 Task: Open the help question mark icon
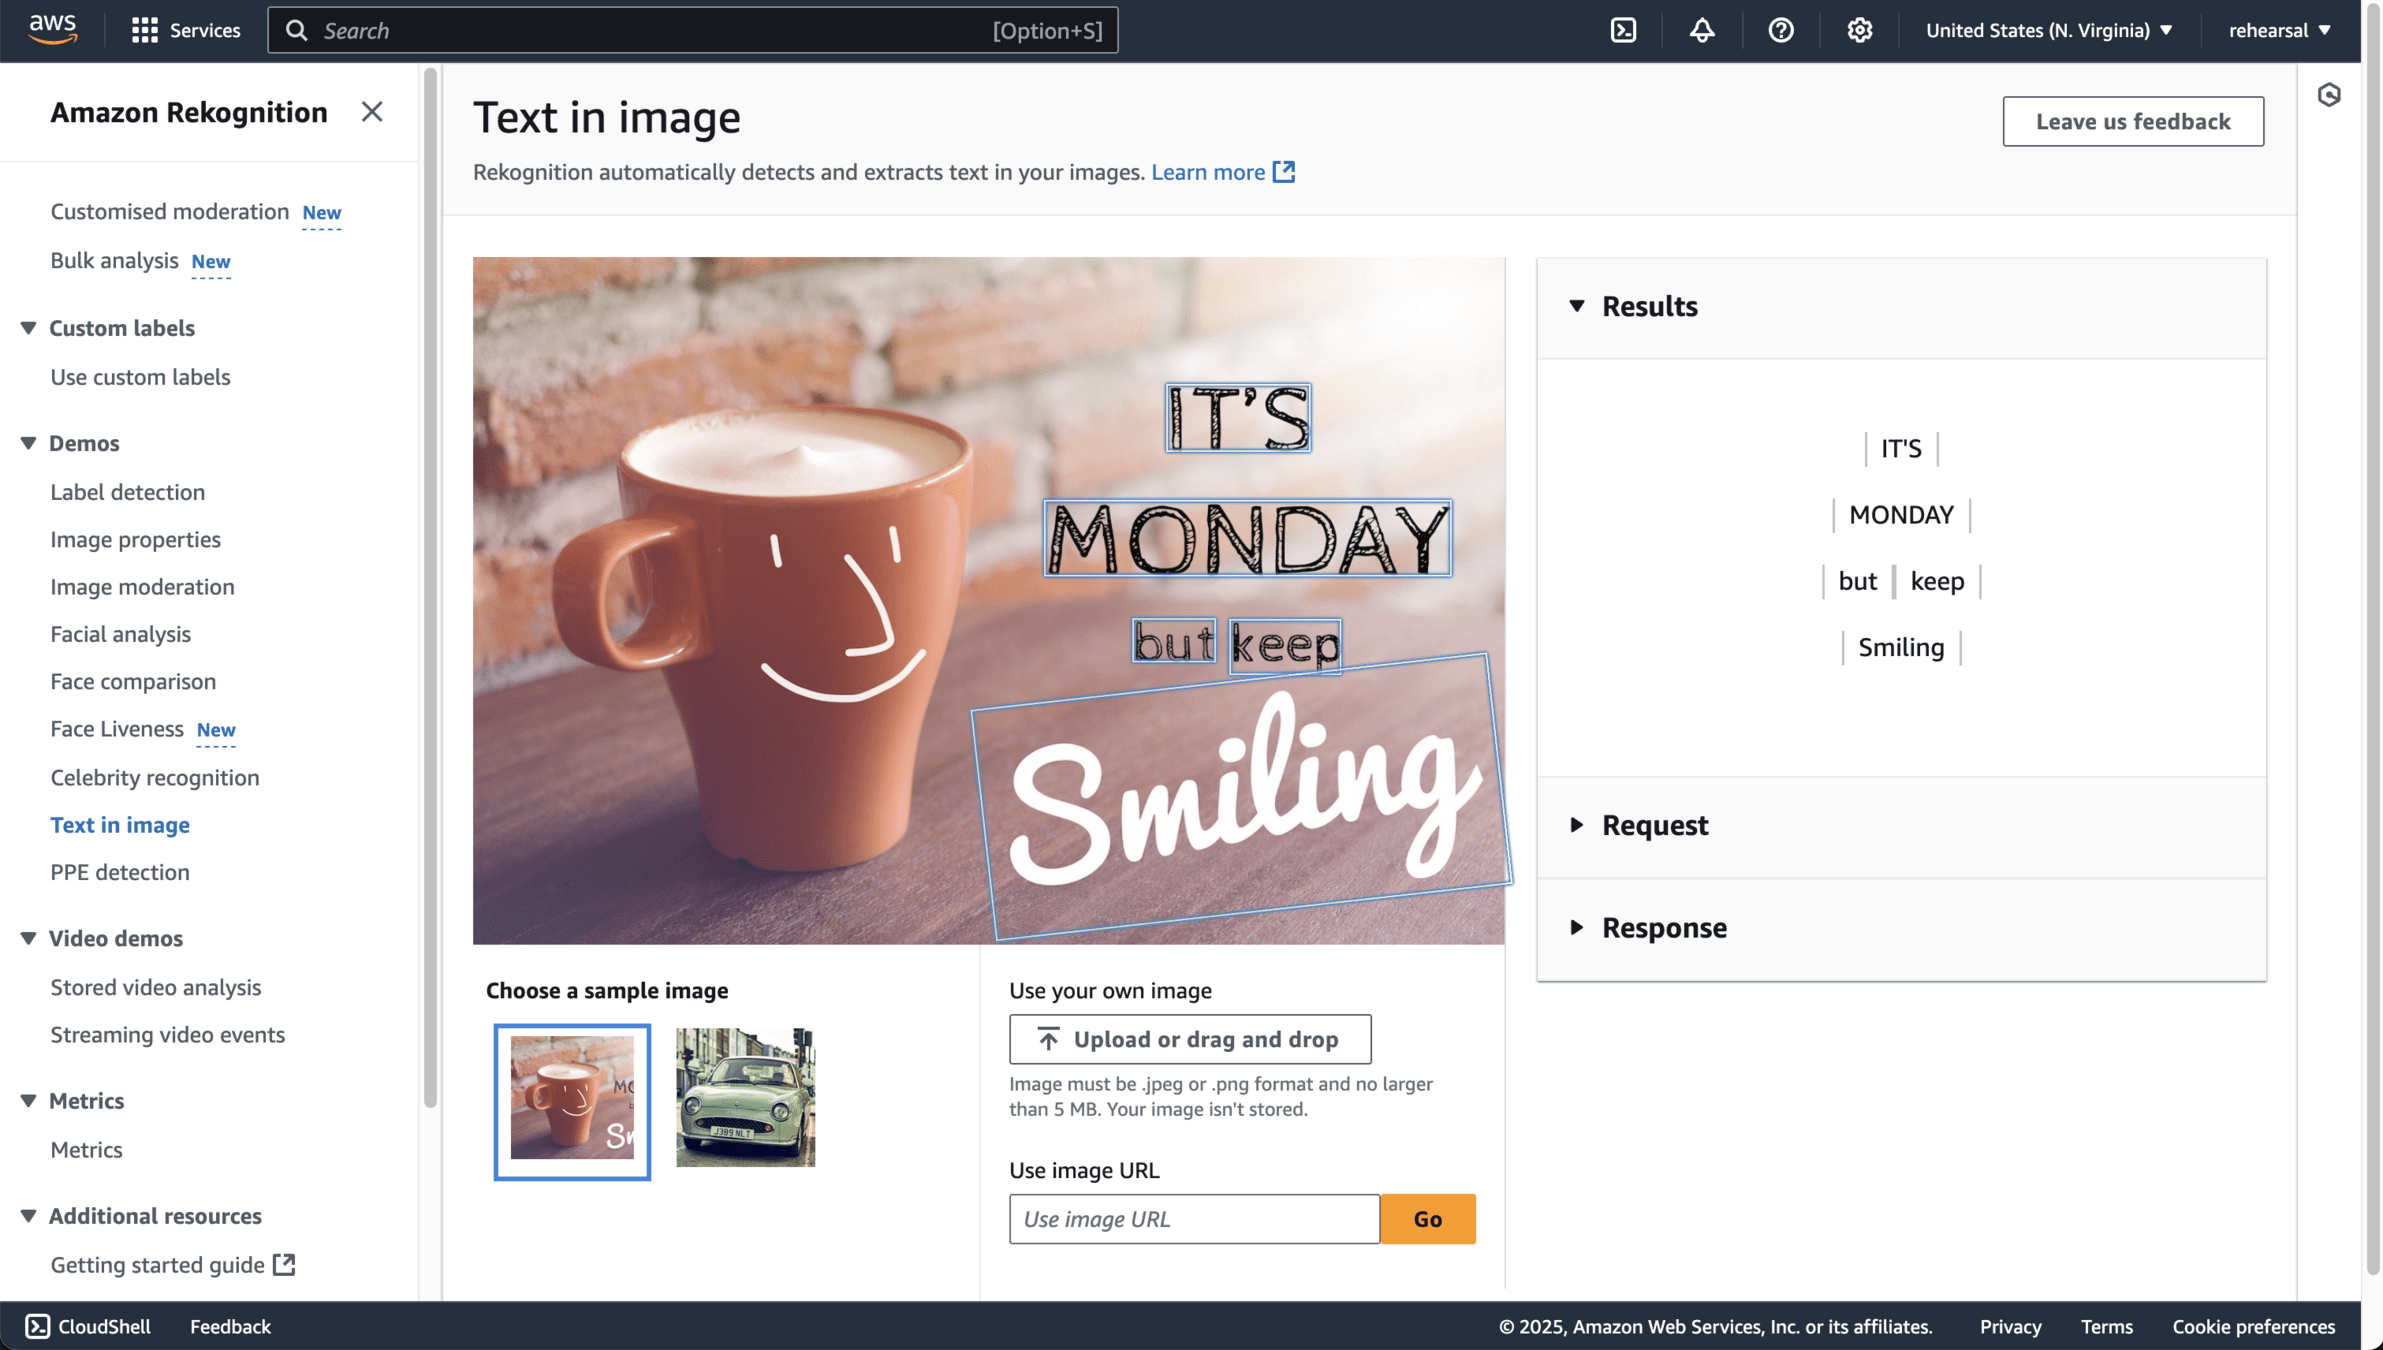point(1780,30)
